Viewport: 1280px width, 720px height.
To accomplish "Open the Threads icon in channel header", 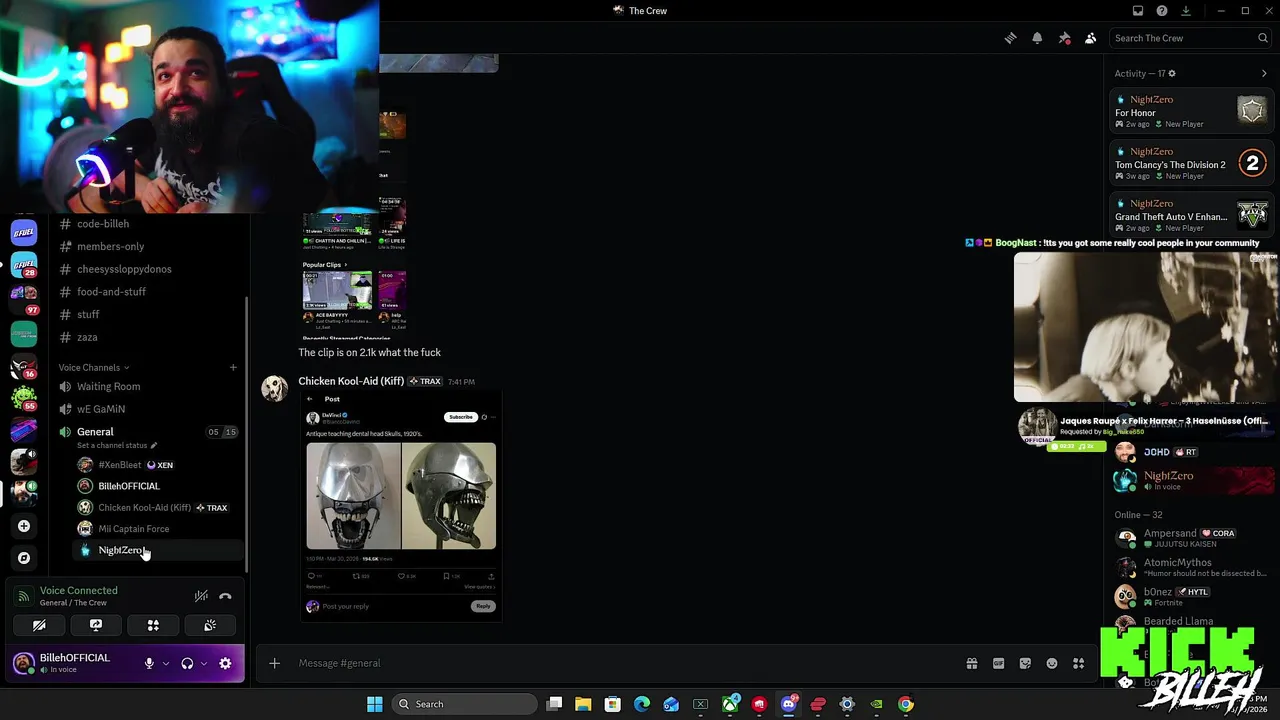I will click(x=1010, y=38).
